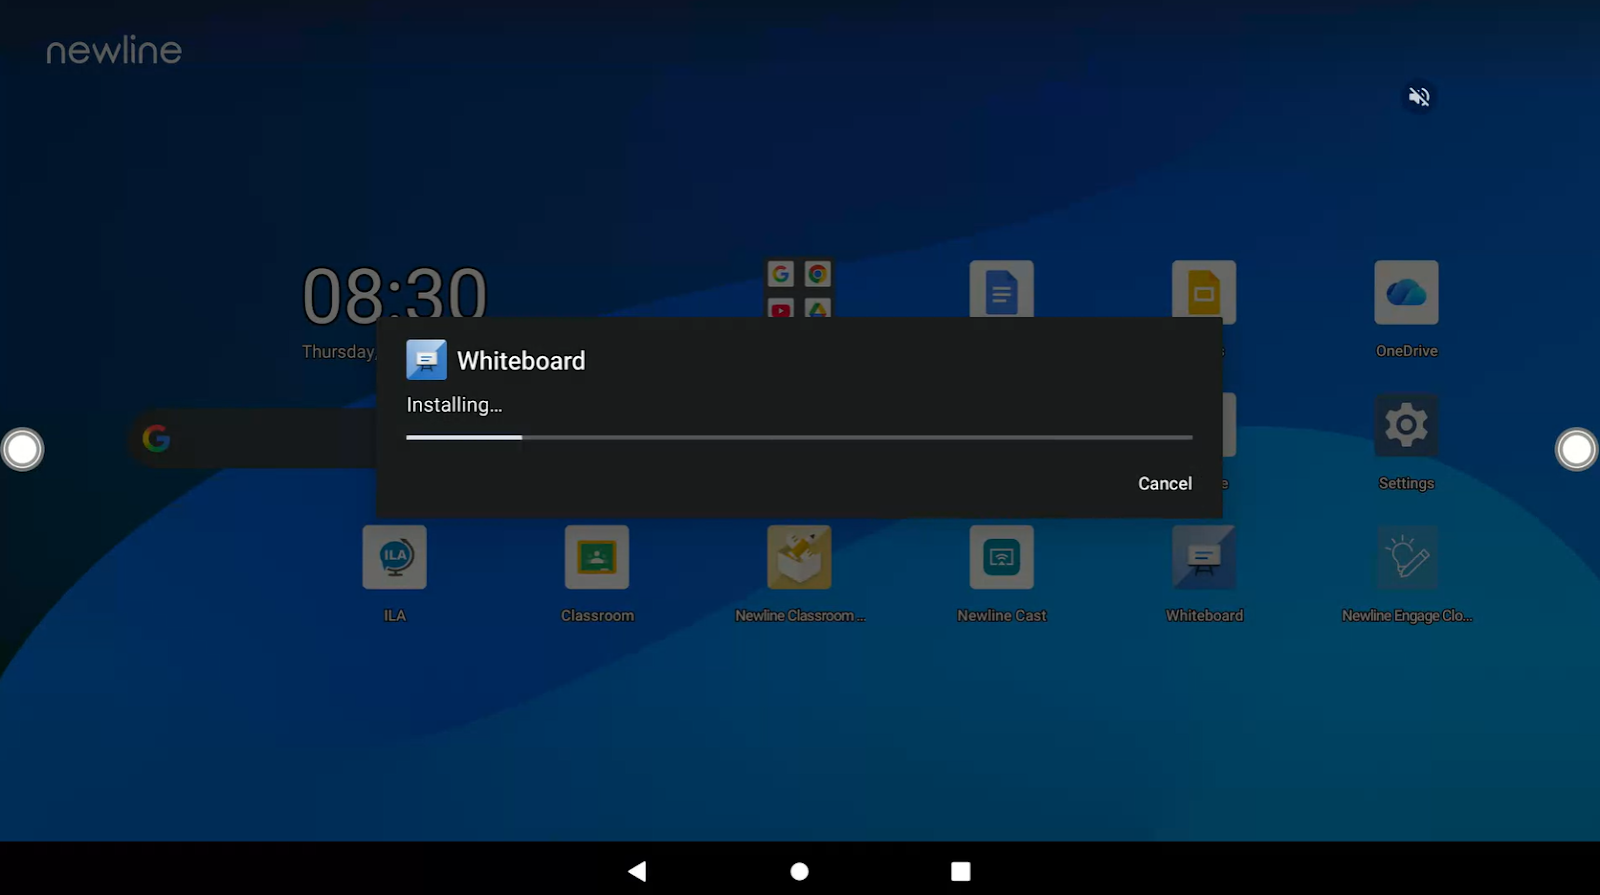Click the Classroom label
The height and width of the screenshot is (895, 1600).
tap(597, 616)
